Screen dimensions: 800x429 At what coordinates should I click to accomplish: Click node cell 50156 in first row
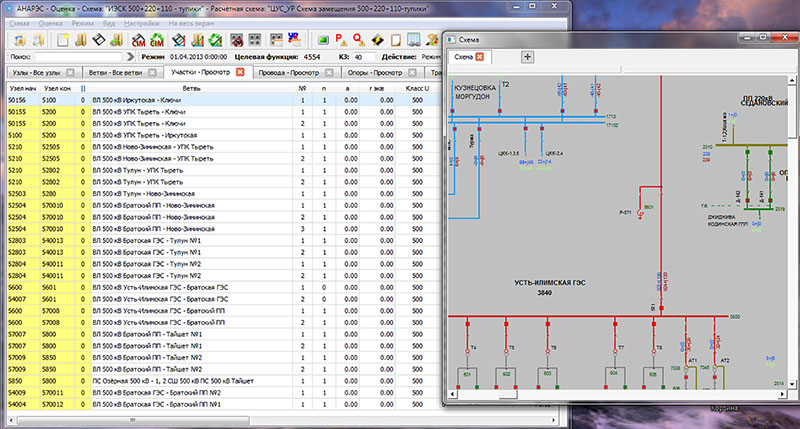tap(23, 100)
